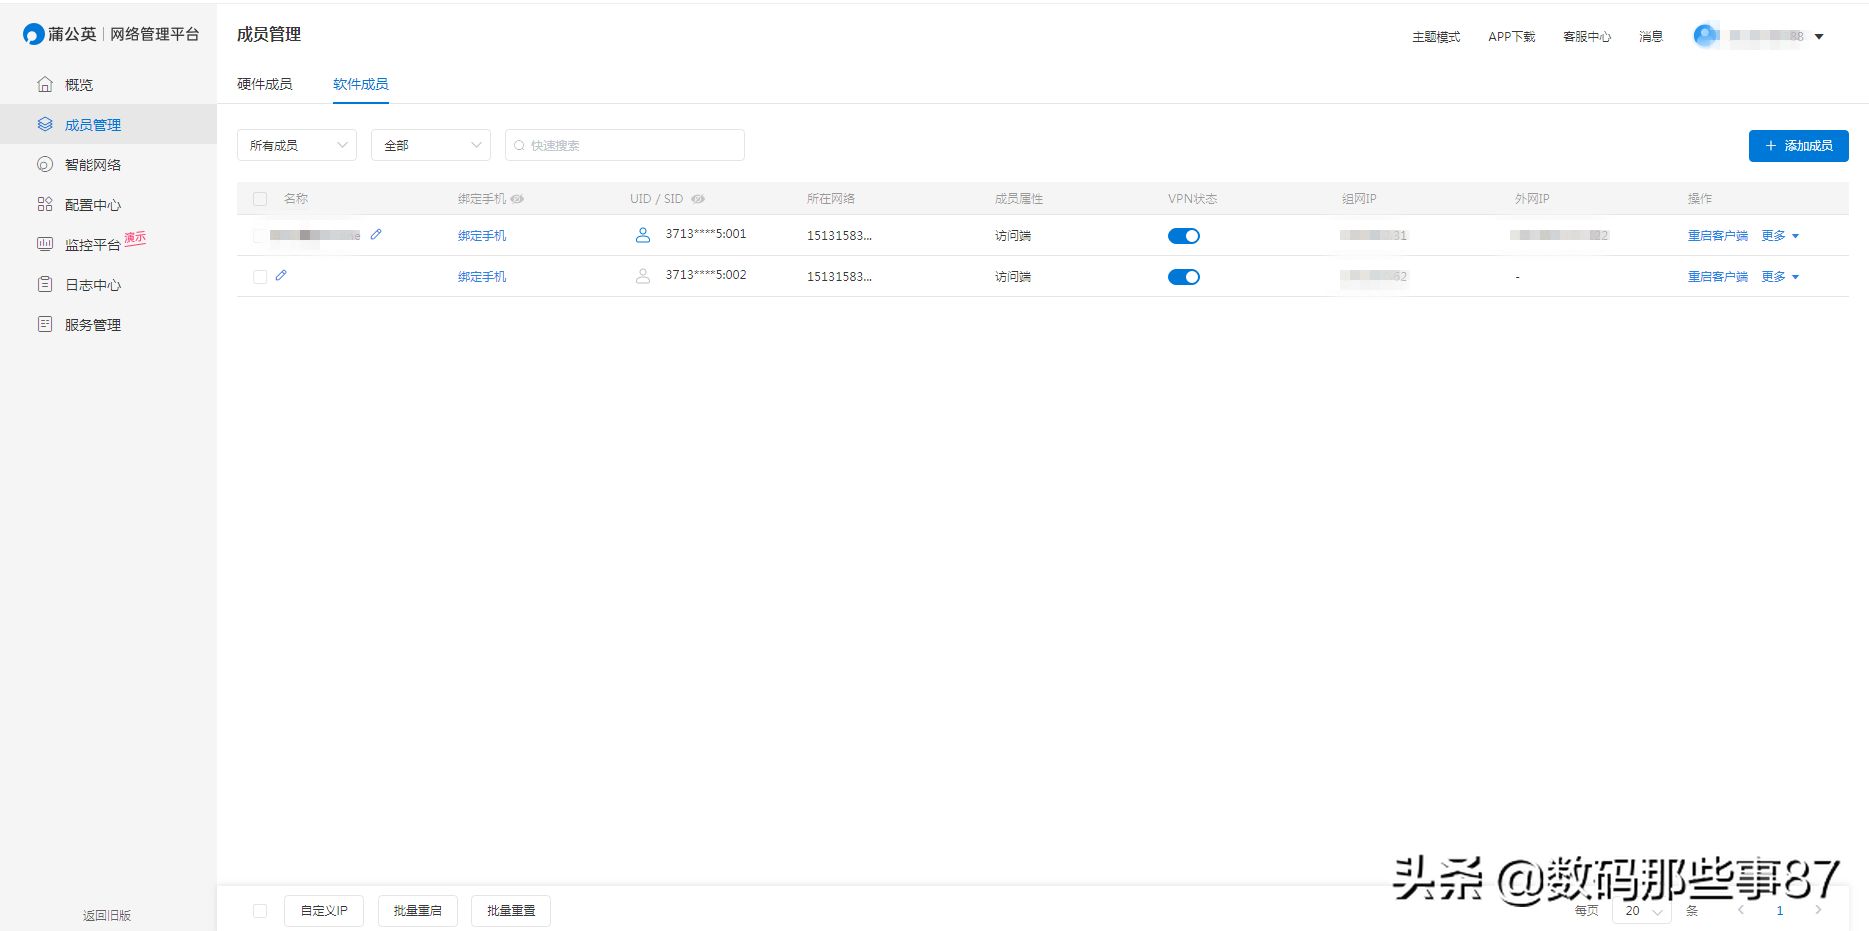
Task: Open 概览 from the sidebar
Action: pyautogui.click(x=79, y=85)
